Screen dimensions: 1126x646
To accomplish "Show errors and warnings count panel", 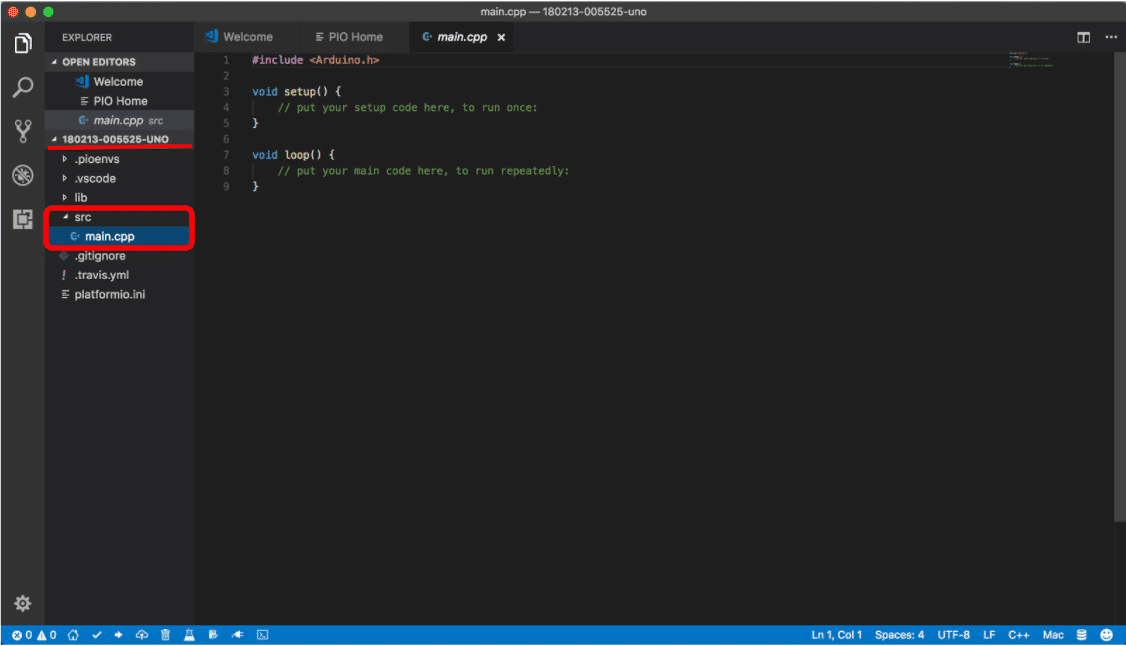I will coord(34,635).
